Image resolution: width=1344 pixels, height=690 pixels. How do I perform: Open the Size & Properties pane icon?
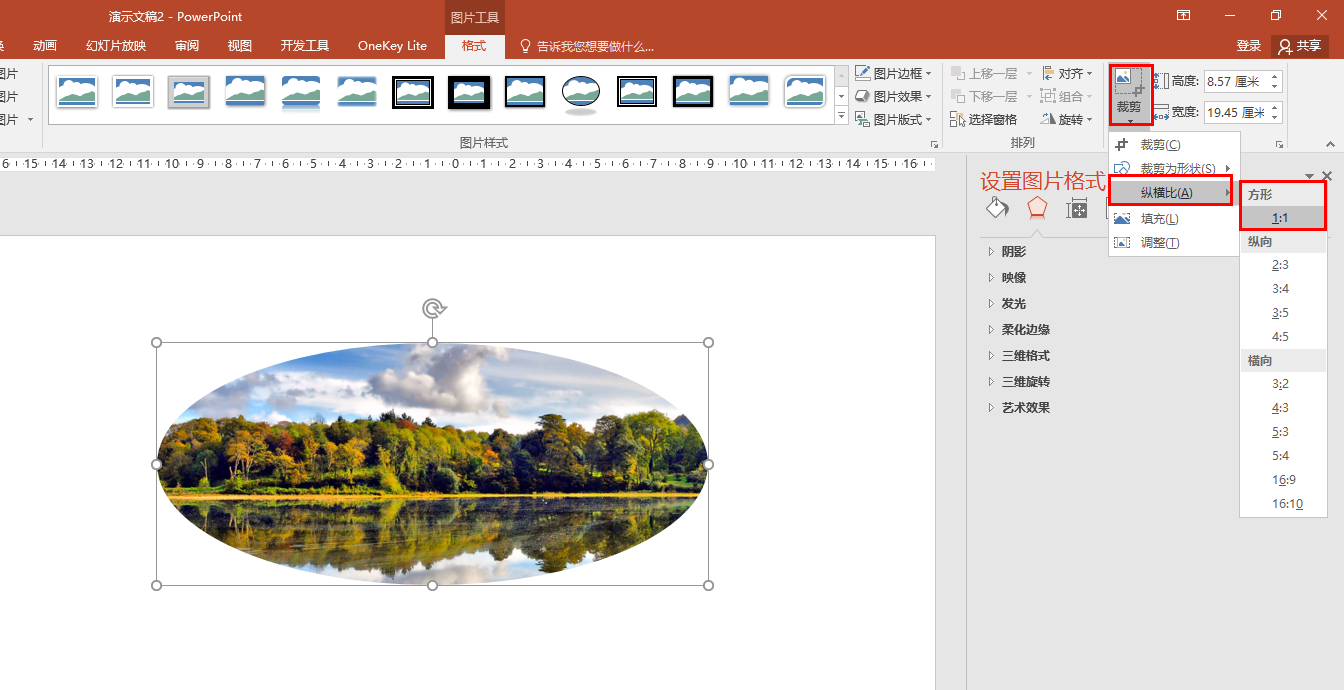coord(1077,207)
